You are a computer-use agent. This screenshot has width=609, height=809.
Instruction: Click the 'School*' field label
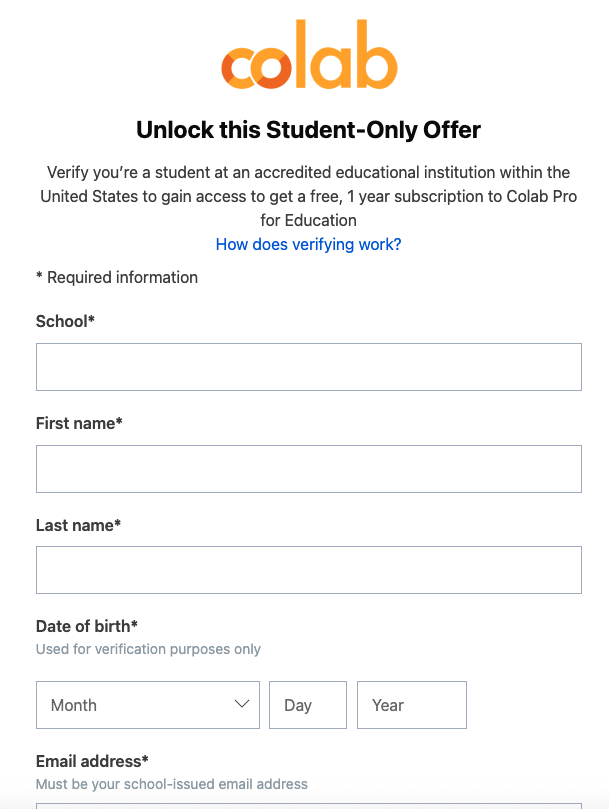(65, 321)
